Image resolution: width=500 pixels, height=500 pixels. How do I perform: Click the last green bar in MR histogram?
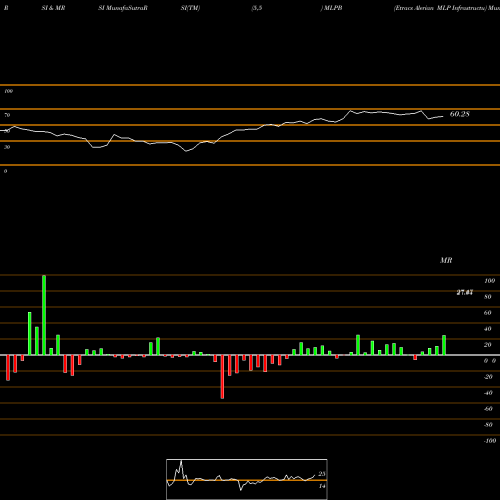point(444,345)
